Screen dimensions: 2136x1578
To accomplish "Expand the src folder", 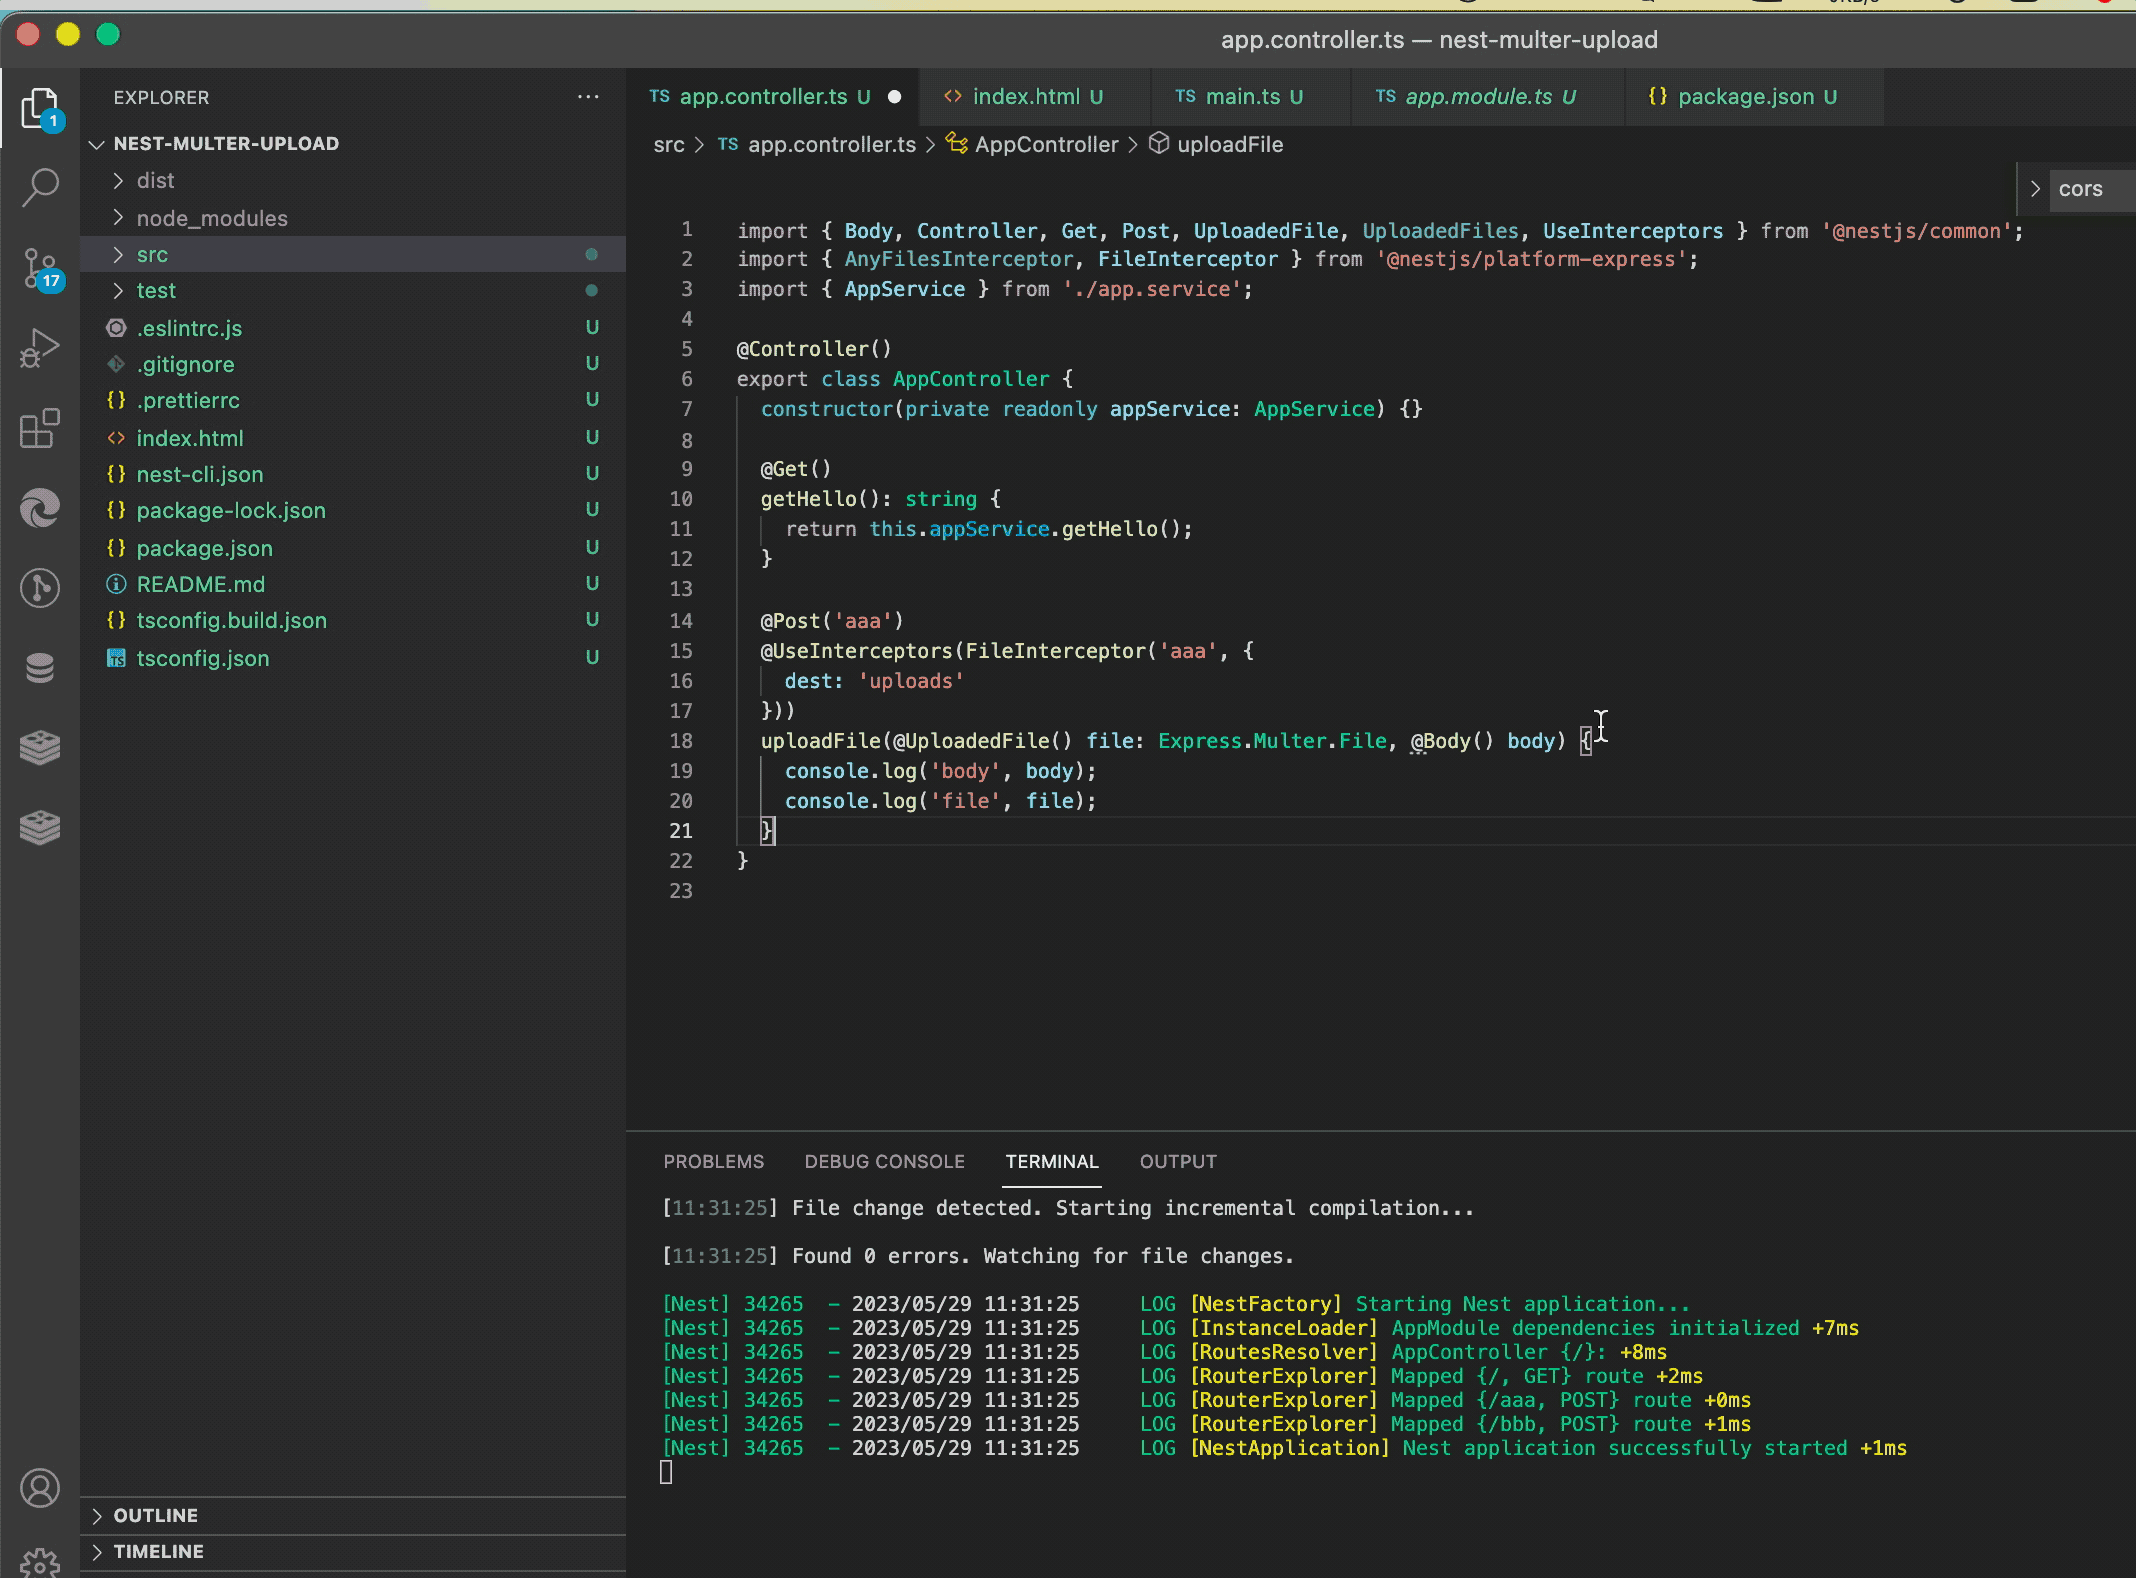I will 152,255.
